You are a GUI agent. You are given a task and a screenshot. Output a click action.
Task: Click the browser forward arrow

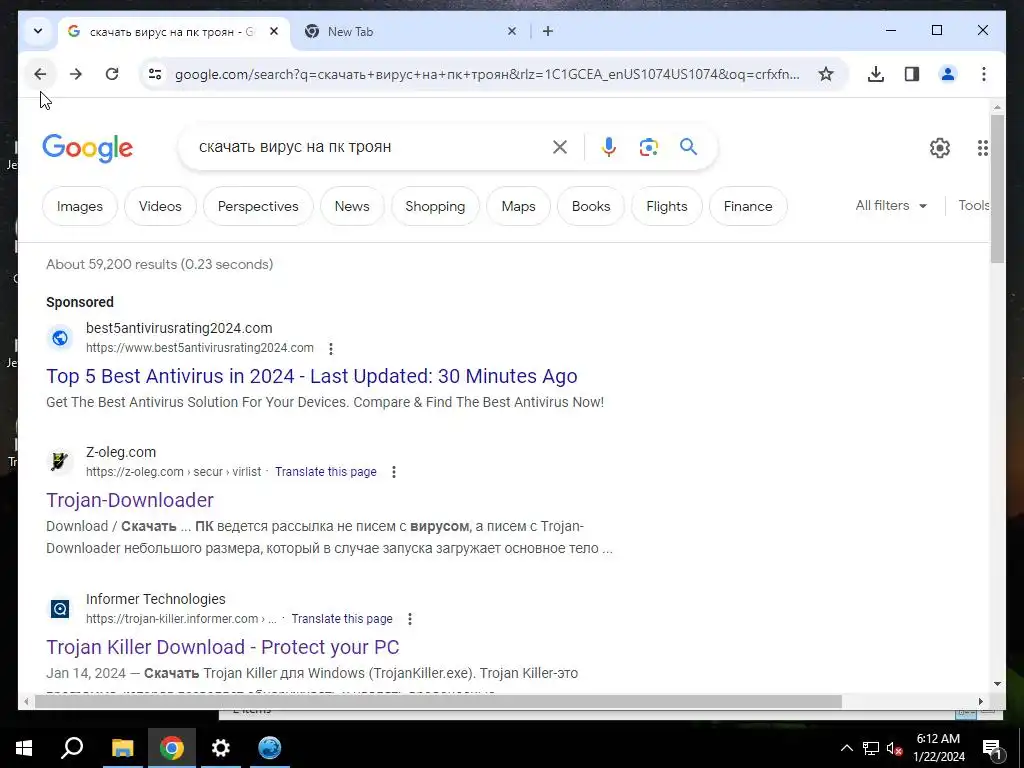(76, 74)
